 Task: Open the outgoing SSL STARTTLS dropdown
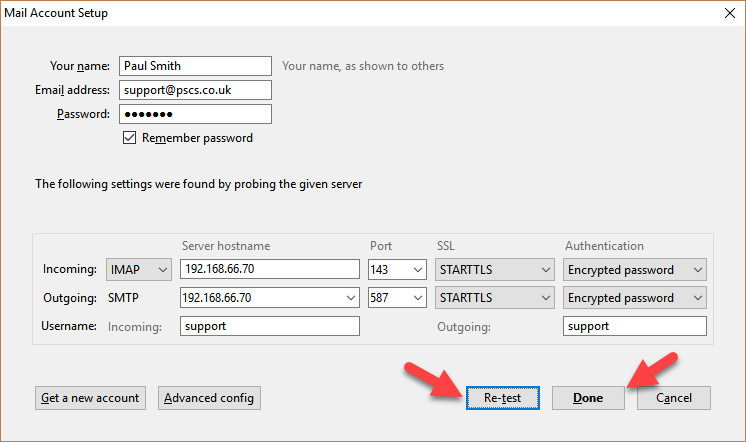tap(495, 298)
